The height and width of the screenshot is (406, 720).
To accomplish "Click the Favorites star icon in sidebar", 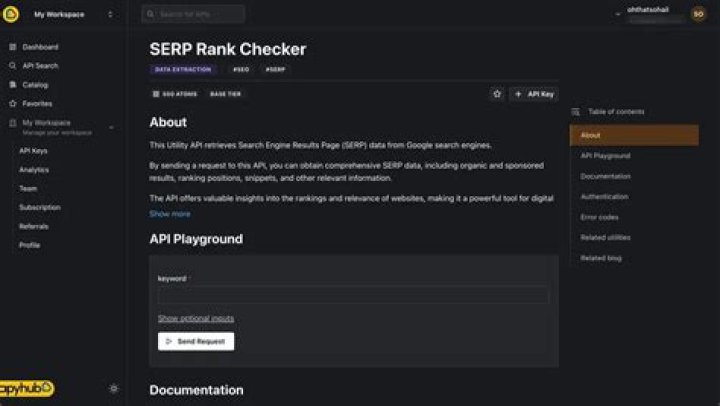I will (13, 103).
